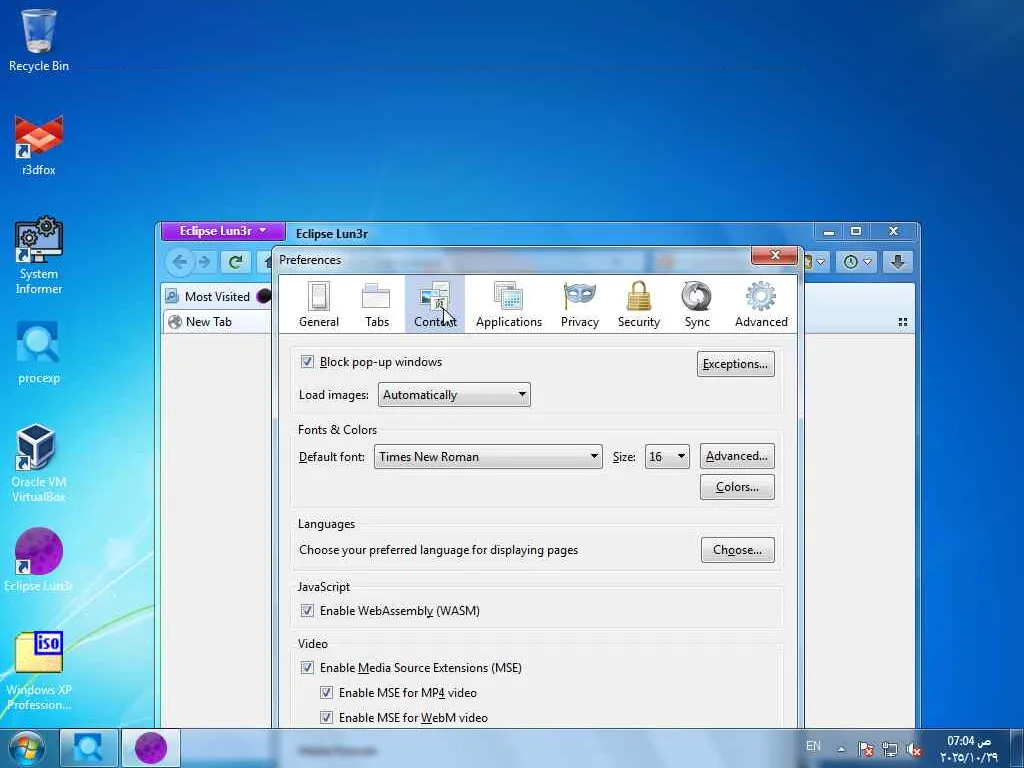Viewport: 1024px width, 768px height.
Task: Click the Most Visited bookmarks icon
Action: 172,296
